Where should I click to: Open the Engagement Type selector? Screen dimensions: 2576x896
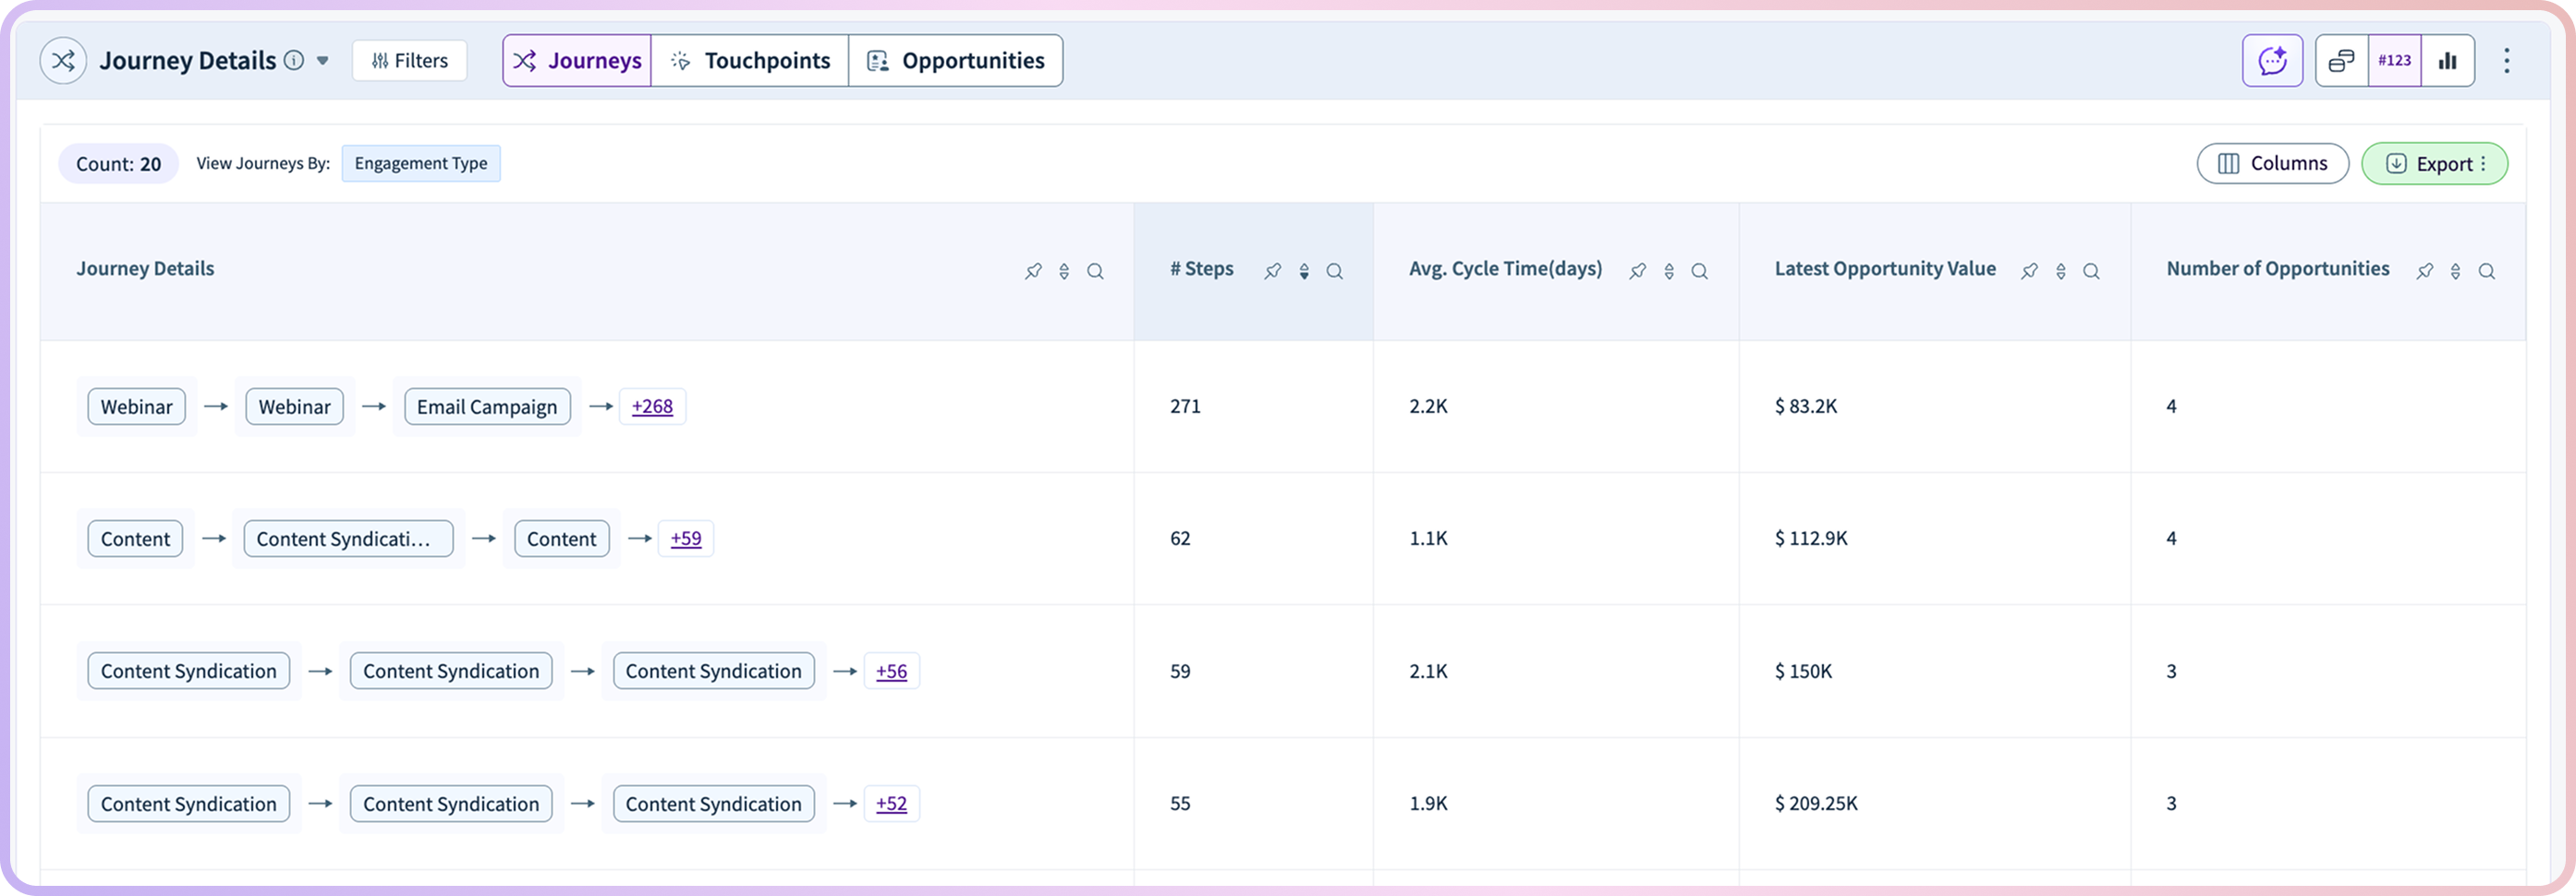pyautogui.click(x=421, y=163)
